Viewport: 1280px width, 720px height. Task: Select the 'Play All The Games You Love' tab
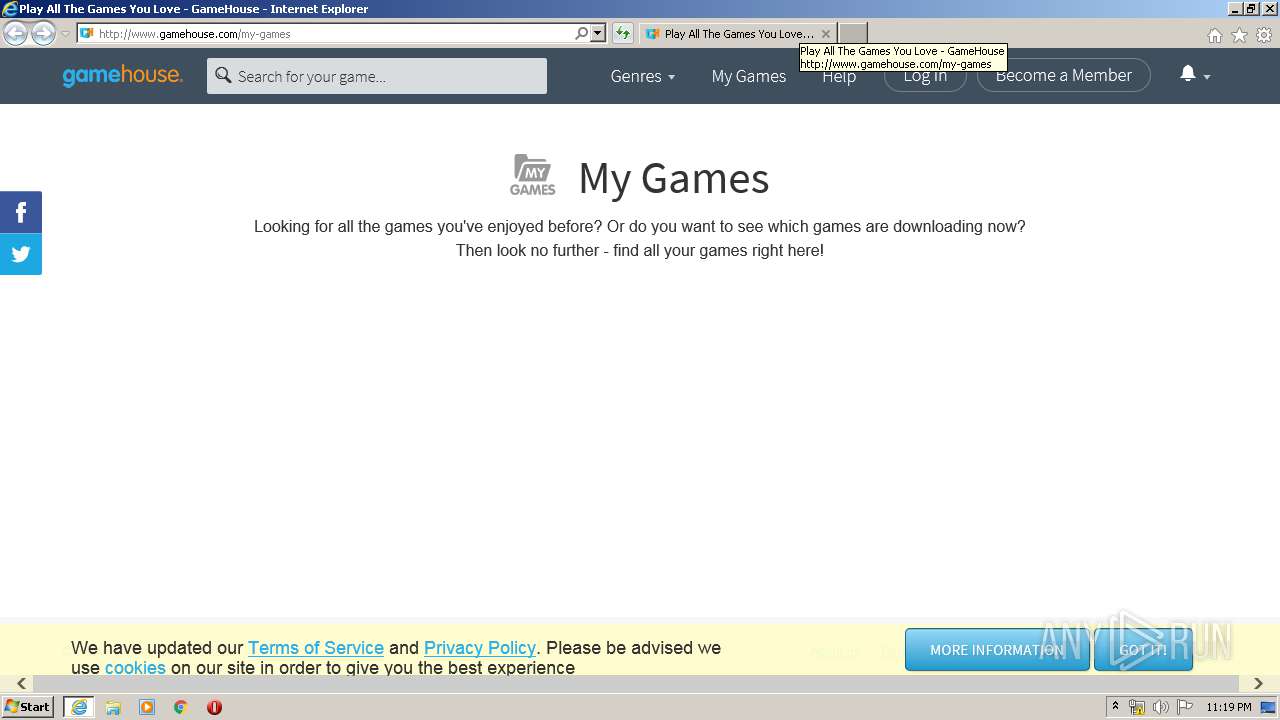[x=738, y=34]
